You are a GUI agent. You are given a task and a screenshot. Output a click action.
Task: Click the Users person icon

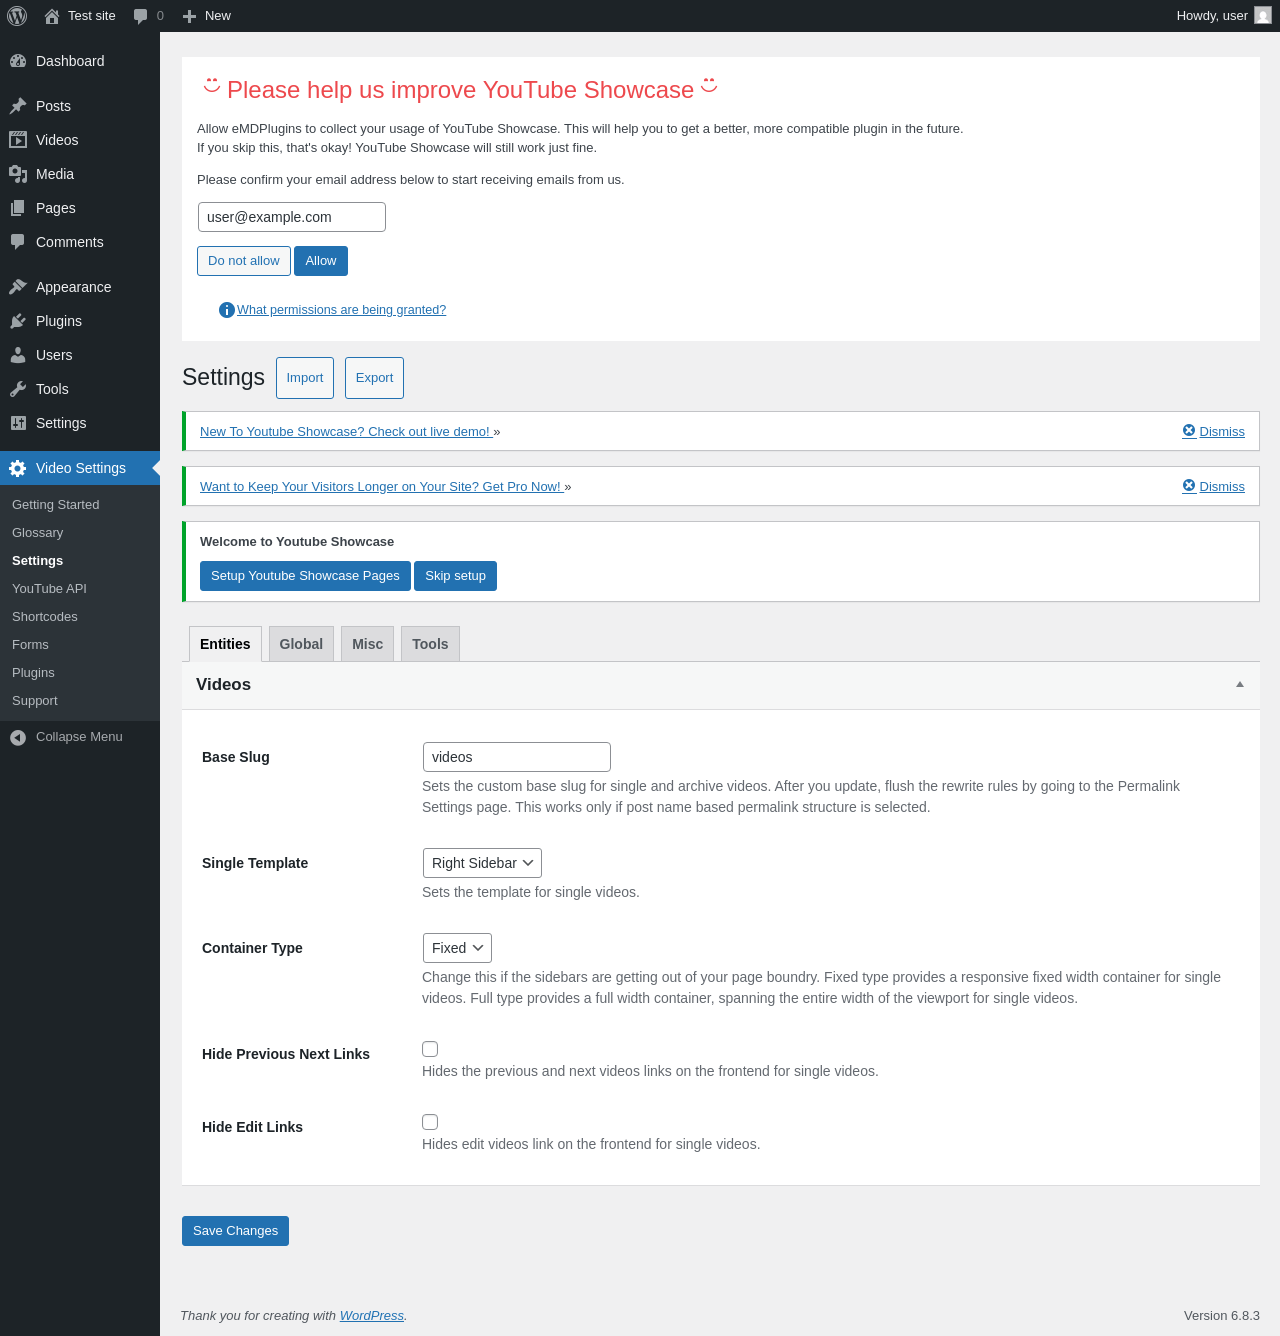[18, 355]
